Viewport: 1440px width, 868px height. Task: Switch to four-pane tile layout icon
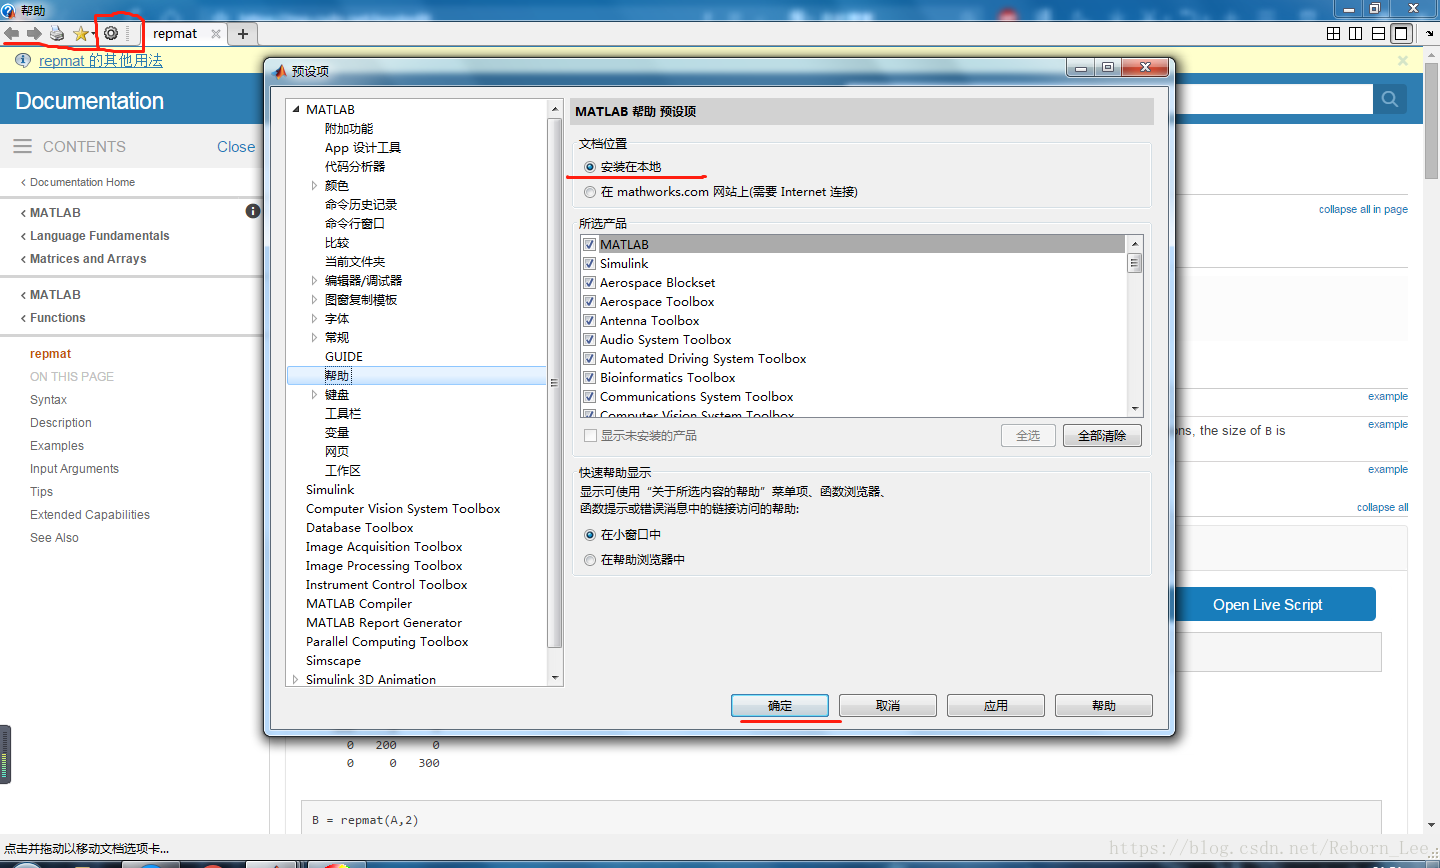[1333, 33]
